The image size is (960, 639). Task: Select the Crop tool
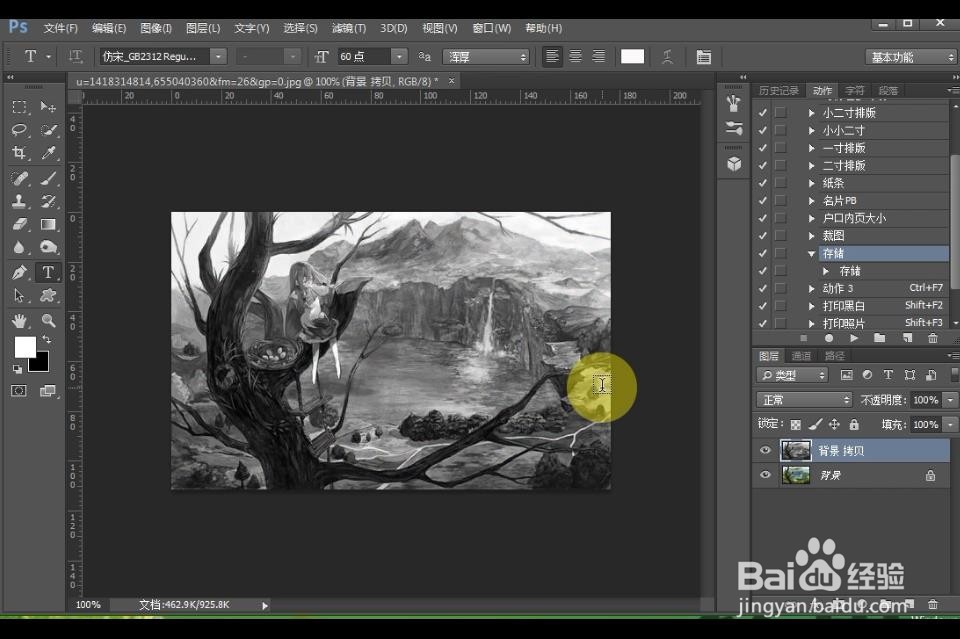point(19,152)
